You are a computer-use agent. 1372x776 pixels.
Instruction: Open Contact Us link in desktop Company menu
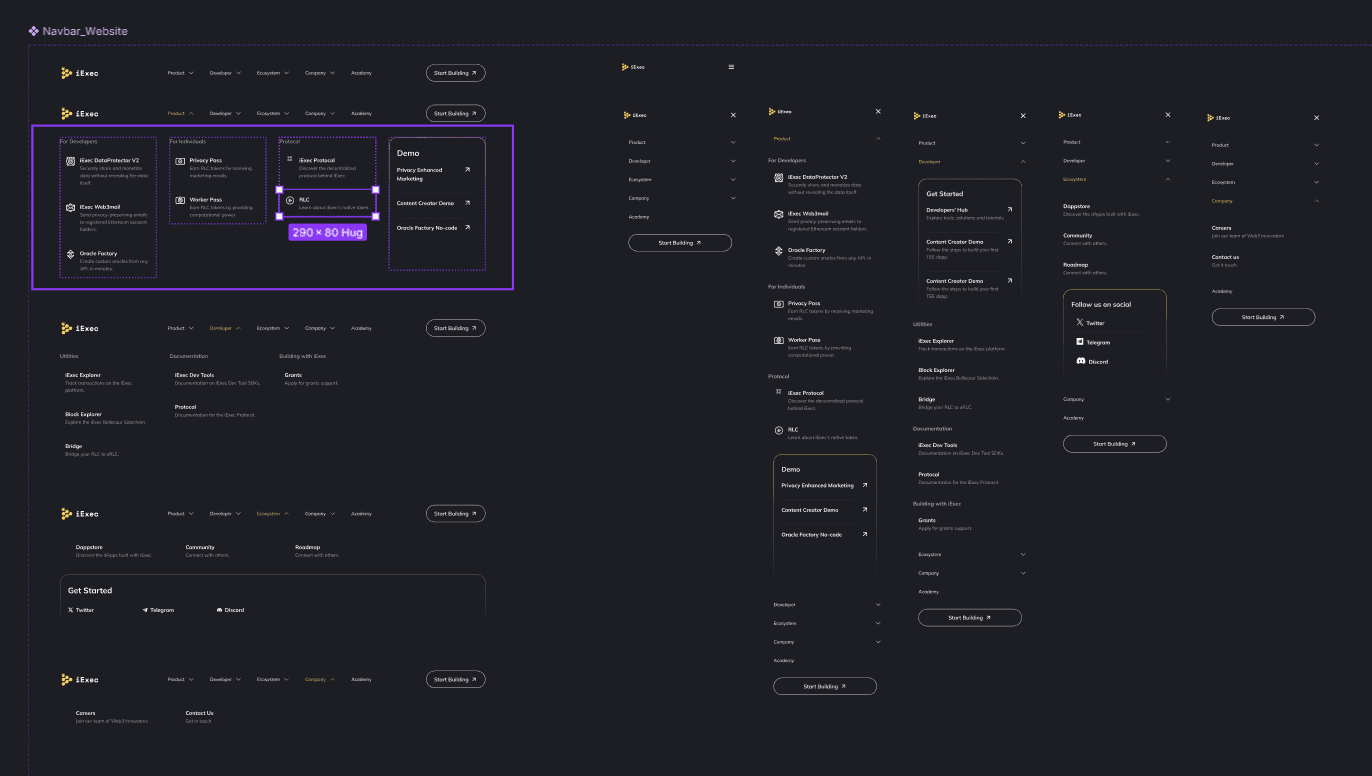point(200,713)
